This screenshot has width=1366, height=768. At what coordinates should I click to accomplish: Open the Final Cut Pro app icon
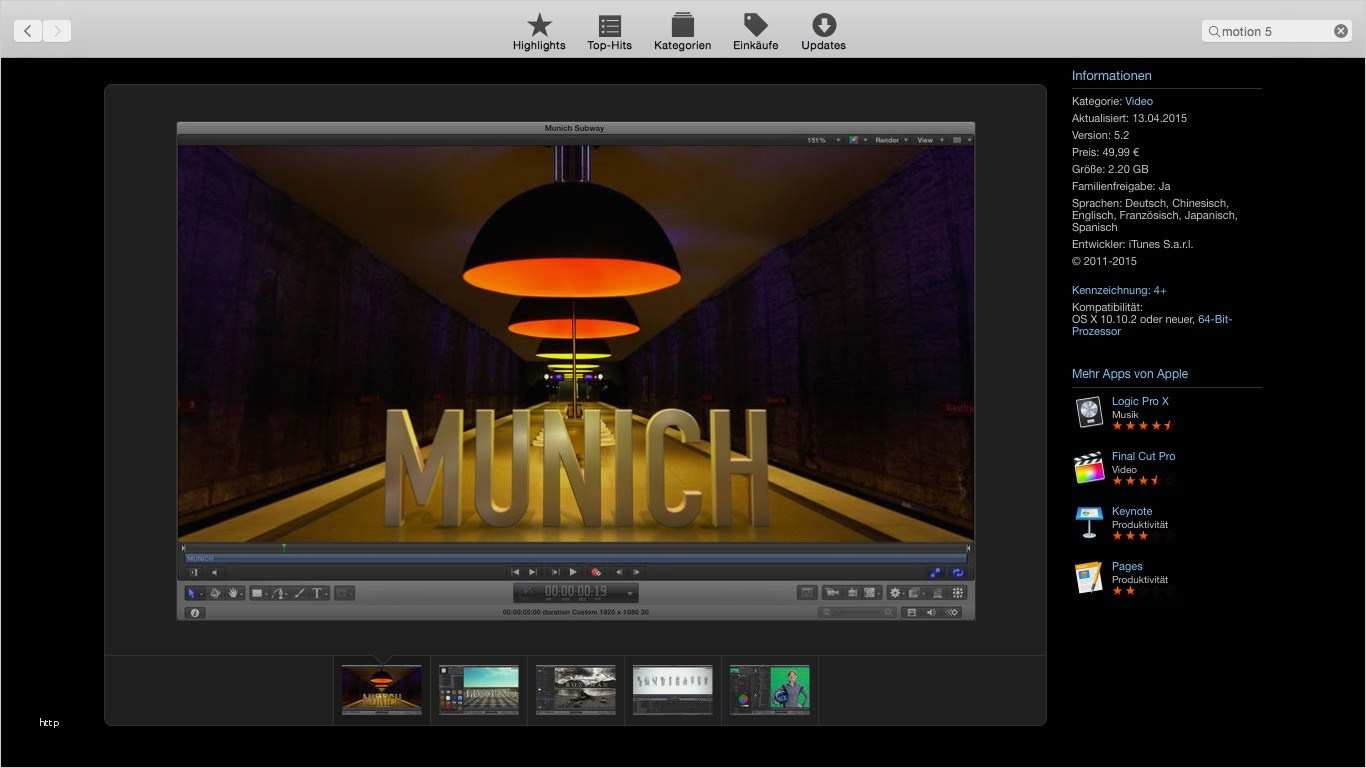click(1088, 467)
